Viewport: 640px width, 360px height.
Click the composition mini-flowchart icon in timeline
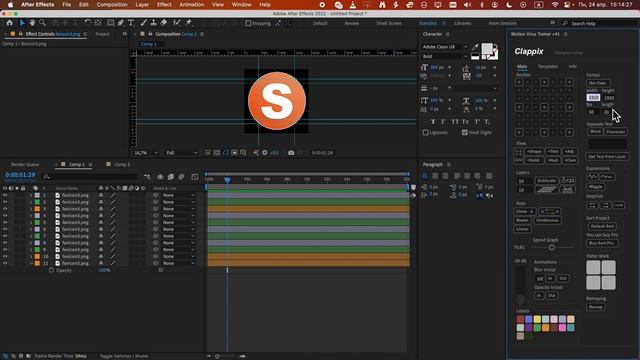(147, 177)
